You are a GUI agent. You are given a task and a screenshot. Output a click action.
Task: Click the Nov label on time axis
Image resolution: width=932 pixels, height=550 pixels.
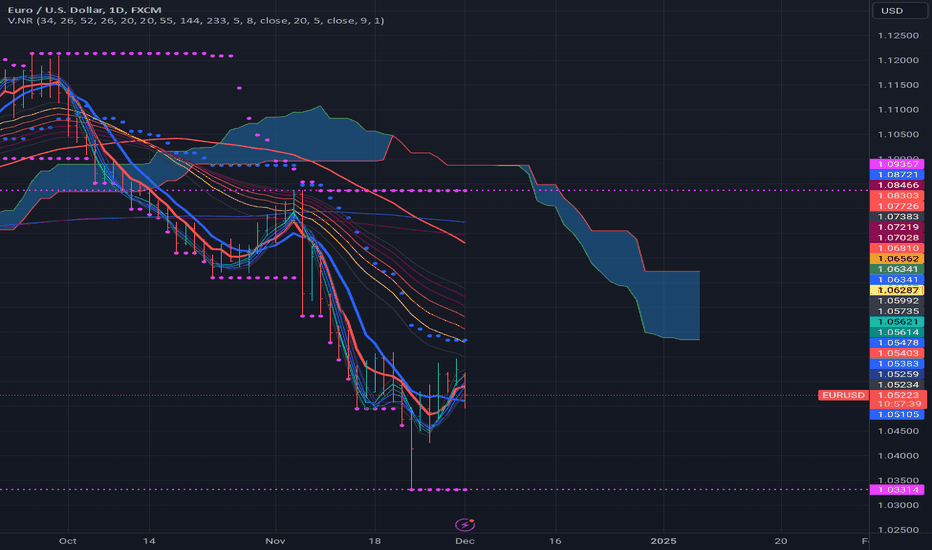click(x=275, y=541)
